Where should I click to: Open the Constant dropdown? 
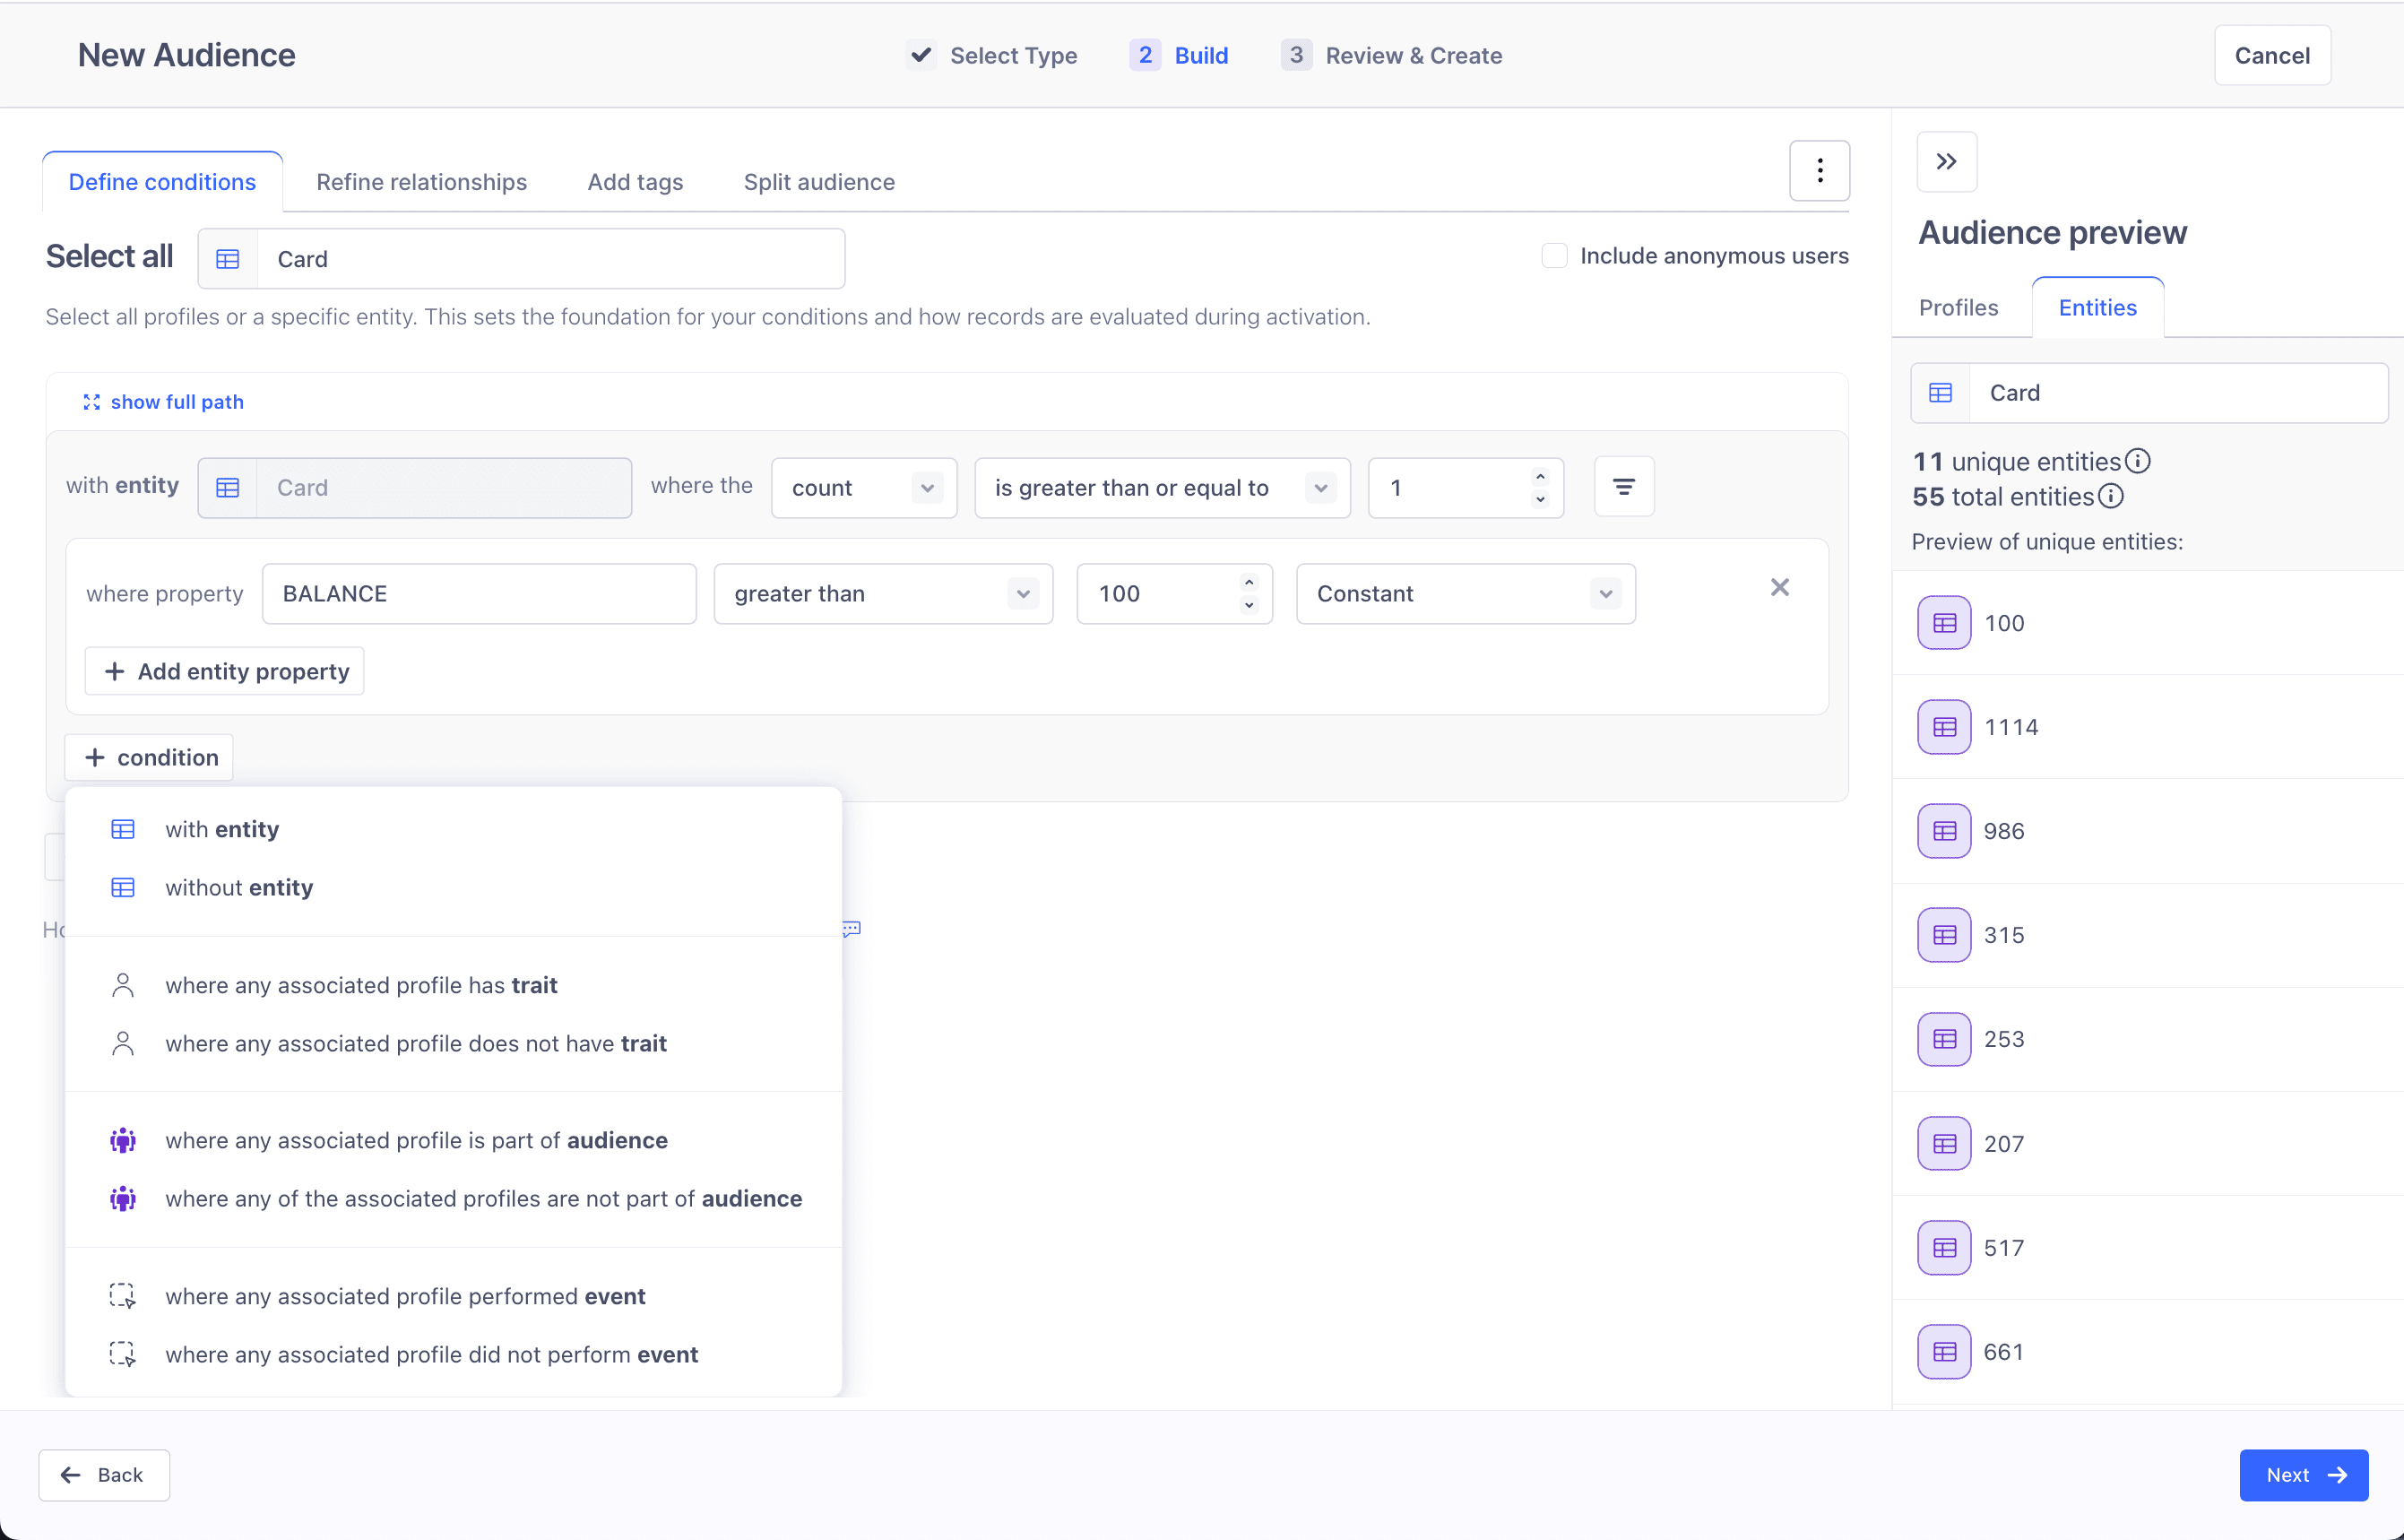[x=1463, y=593]
